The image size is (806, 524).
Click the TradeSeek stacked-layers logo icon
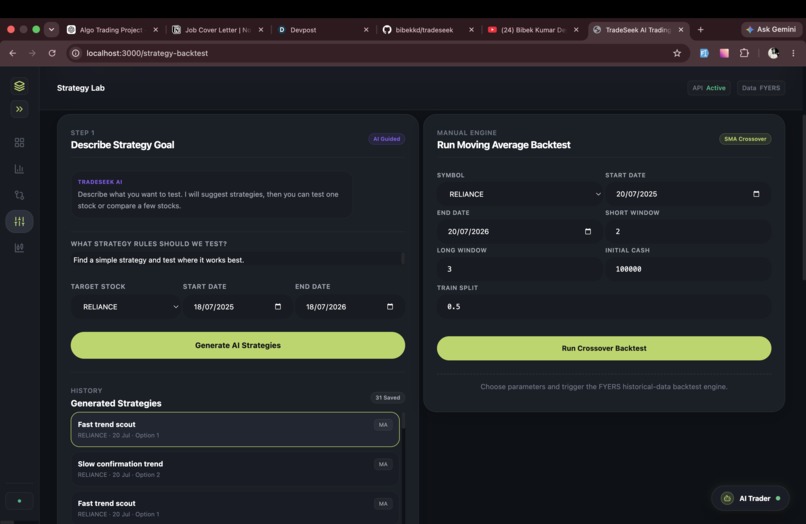click(20, 86)
